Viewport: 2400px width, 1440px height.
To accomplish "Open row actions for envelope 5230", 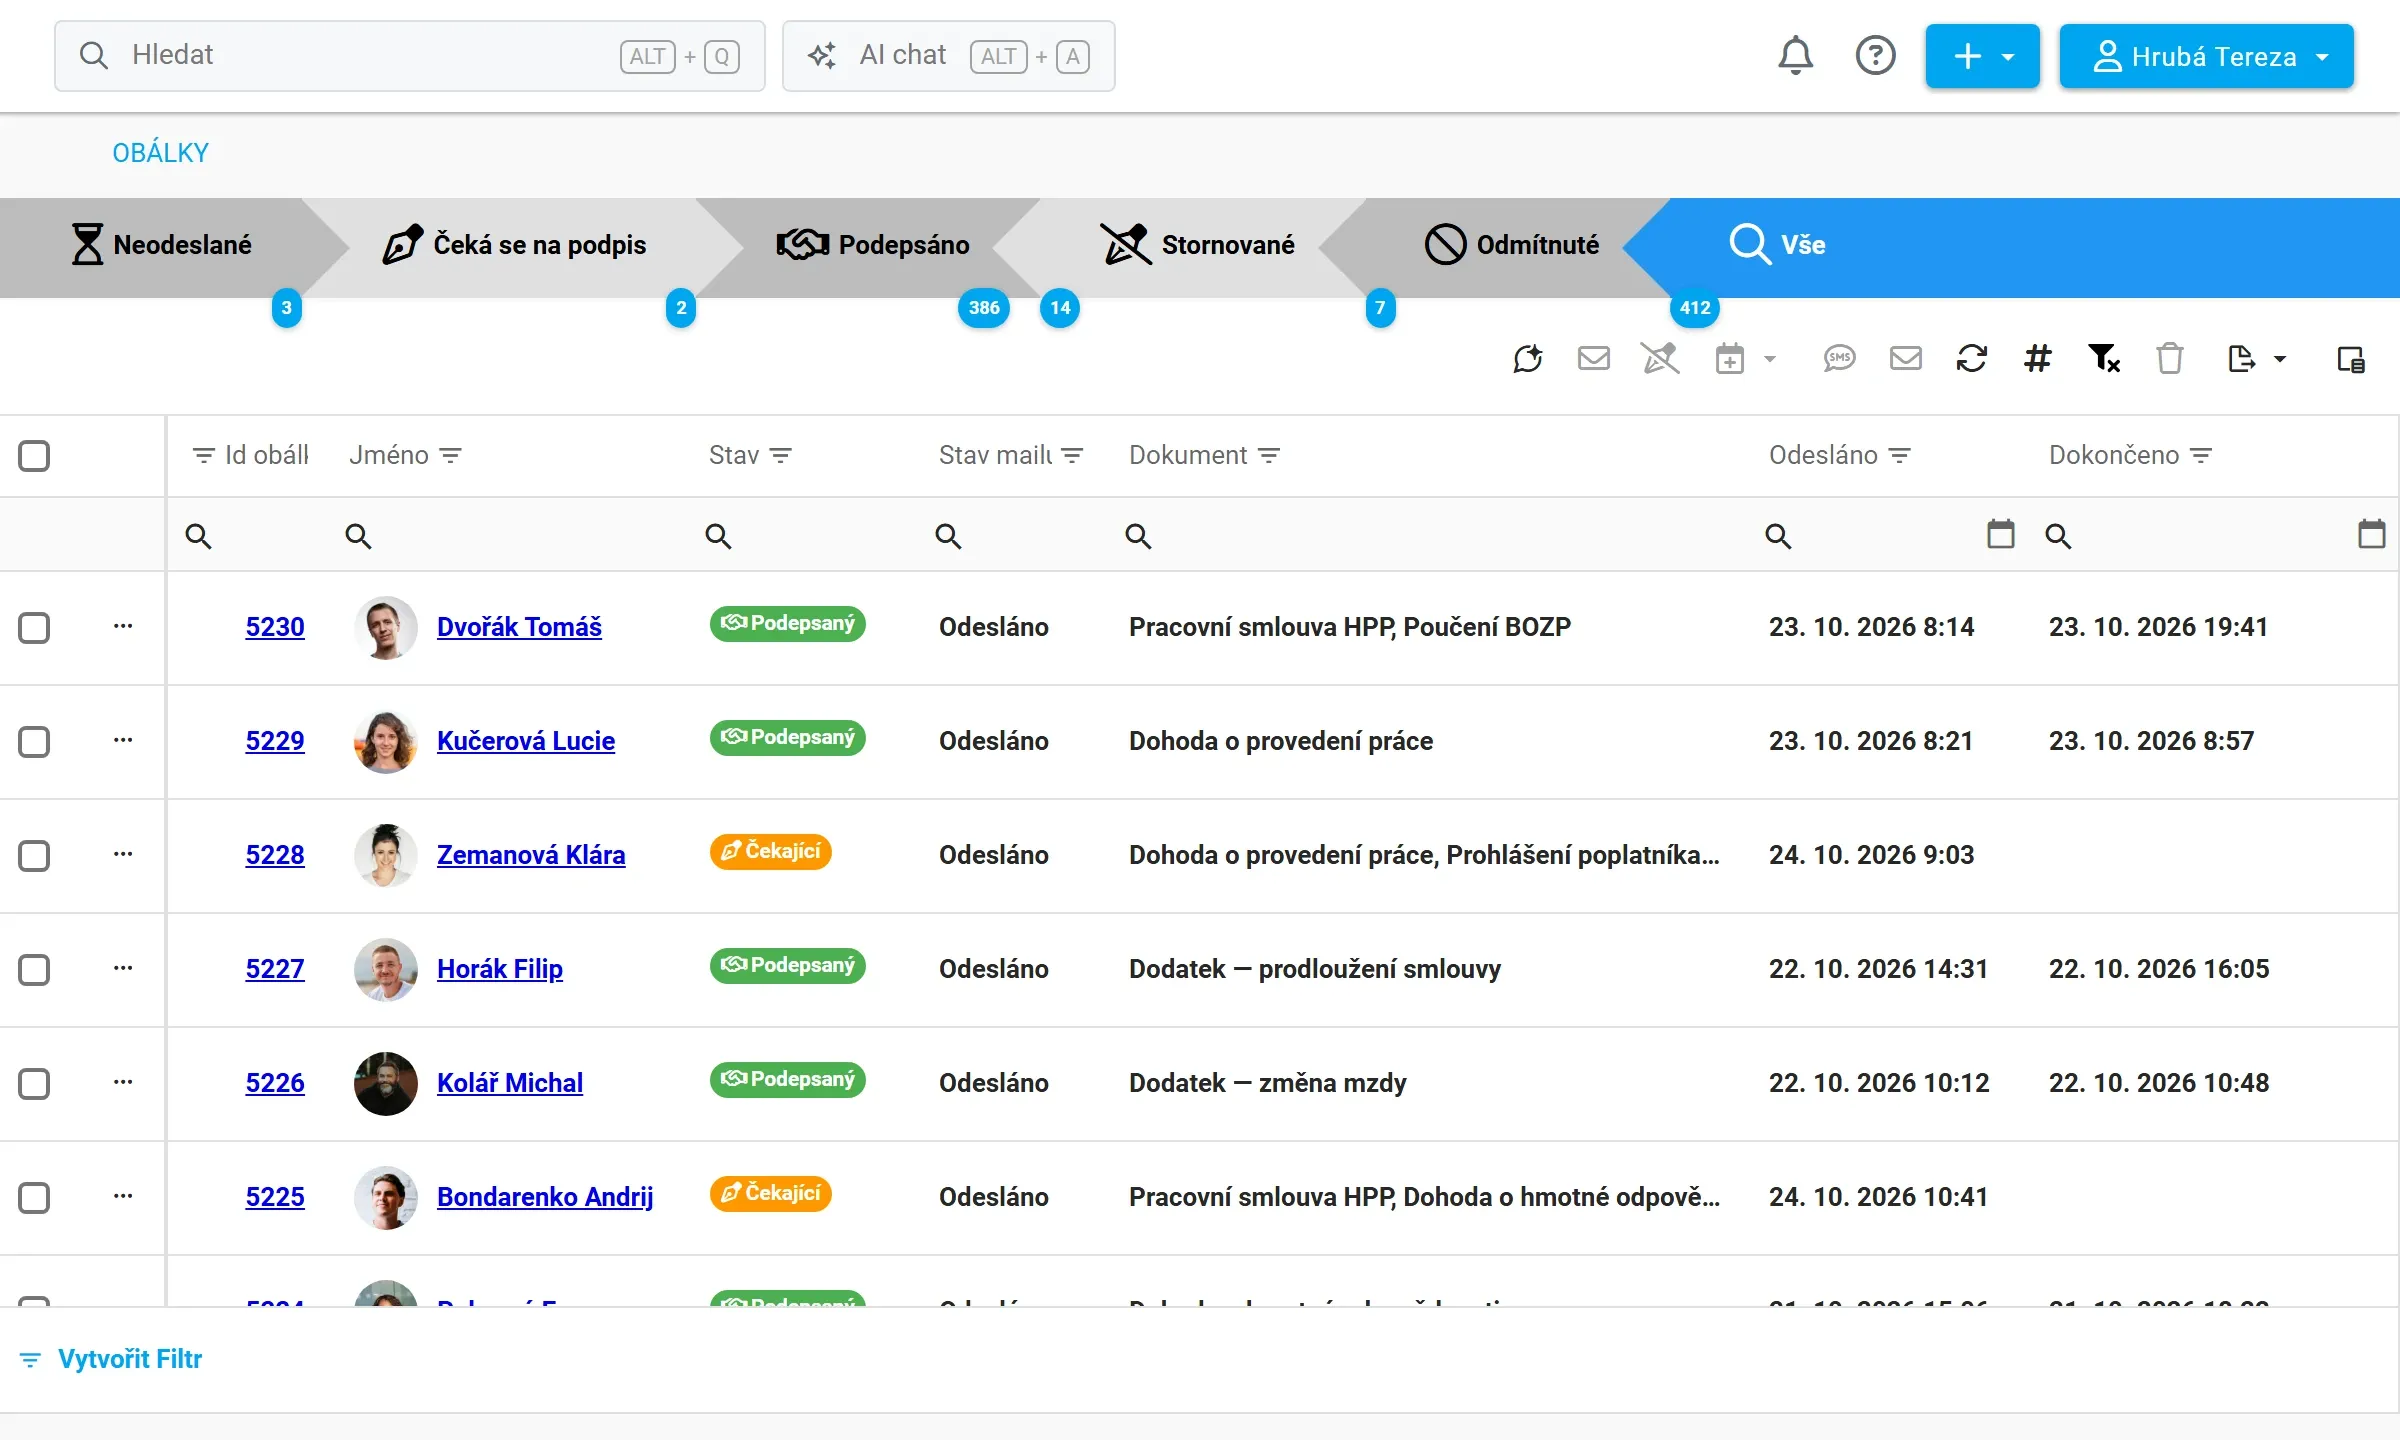I will pos(123,626).
